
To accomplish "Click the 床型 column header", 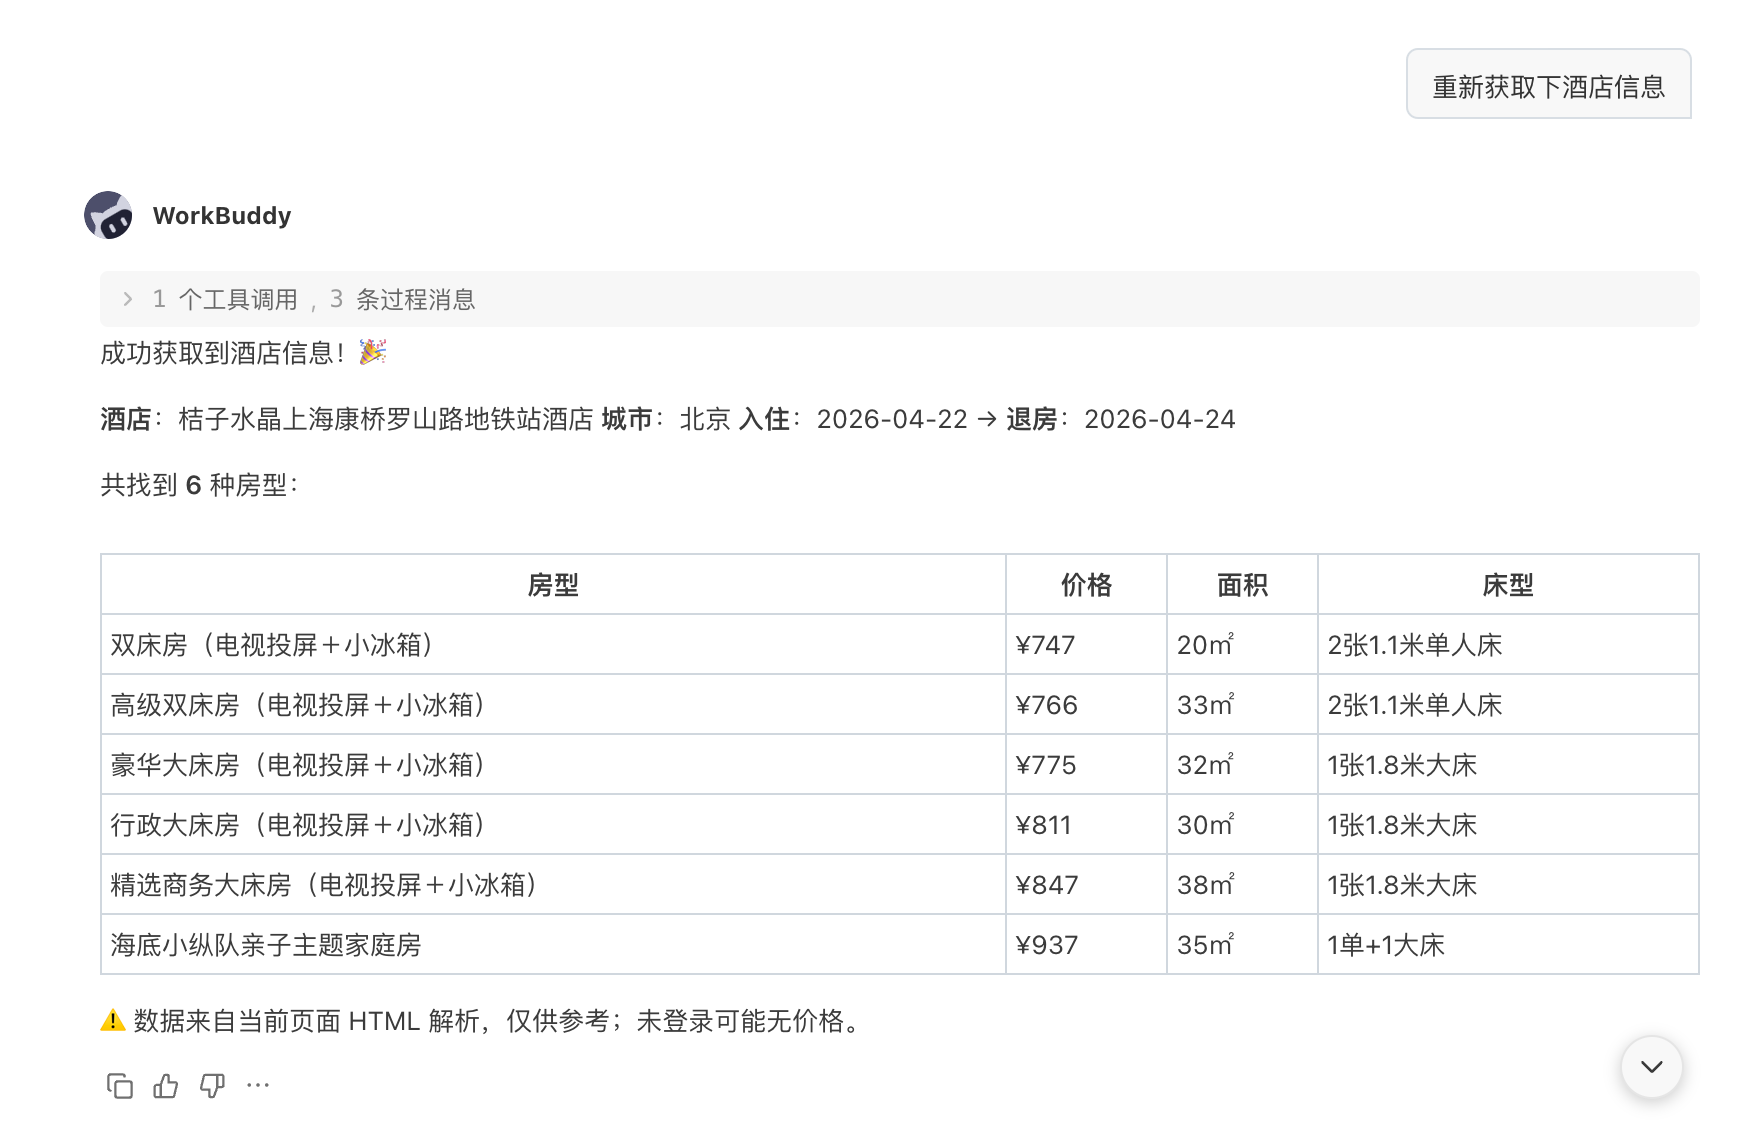I will [x=1505, y=585].
